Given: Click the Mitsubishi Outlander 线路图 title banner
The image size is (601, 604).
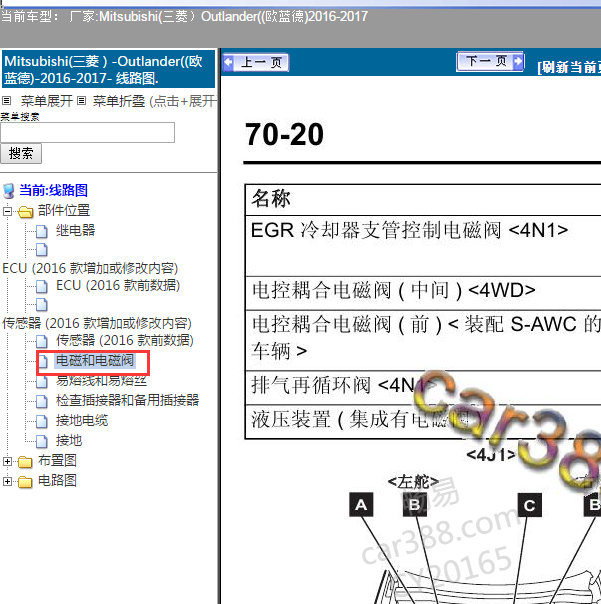Looking at the screenshot, I should point(109,69).
